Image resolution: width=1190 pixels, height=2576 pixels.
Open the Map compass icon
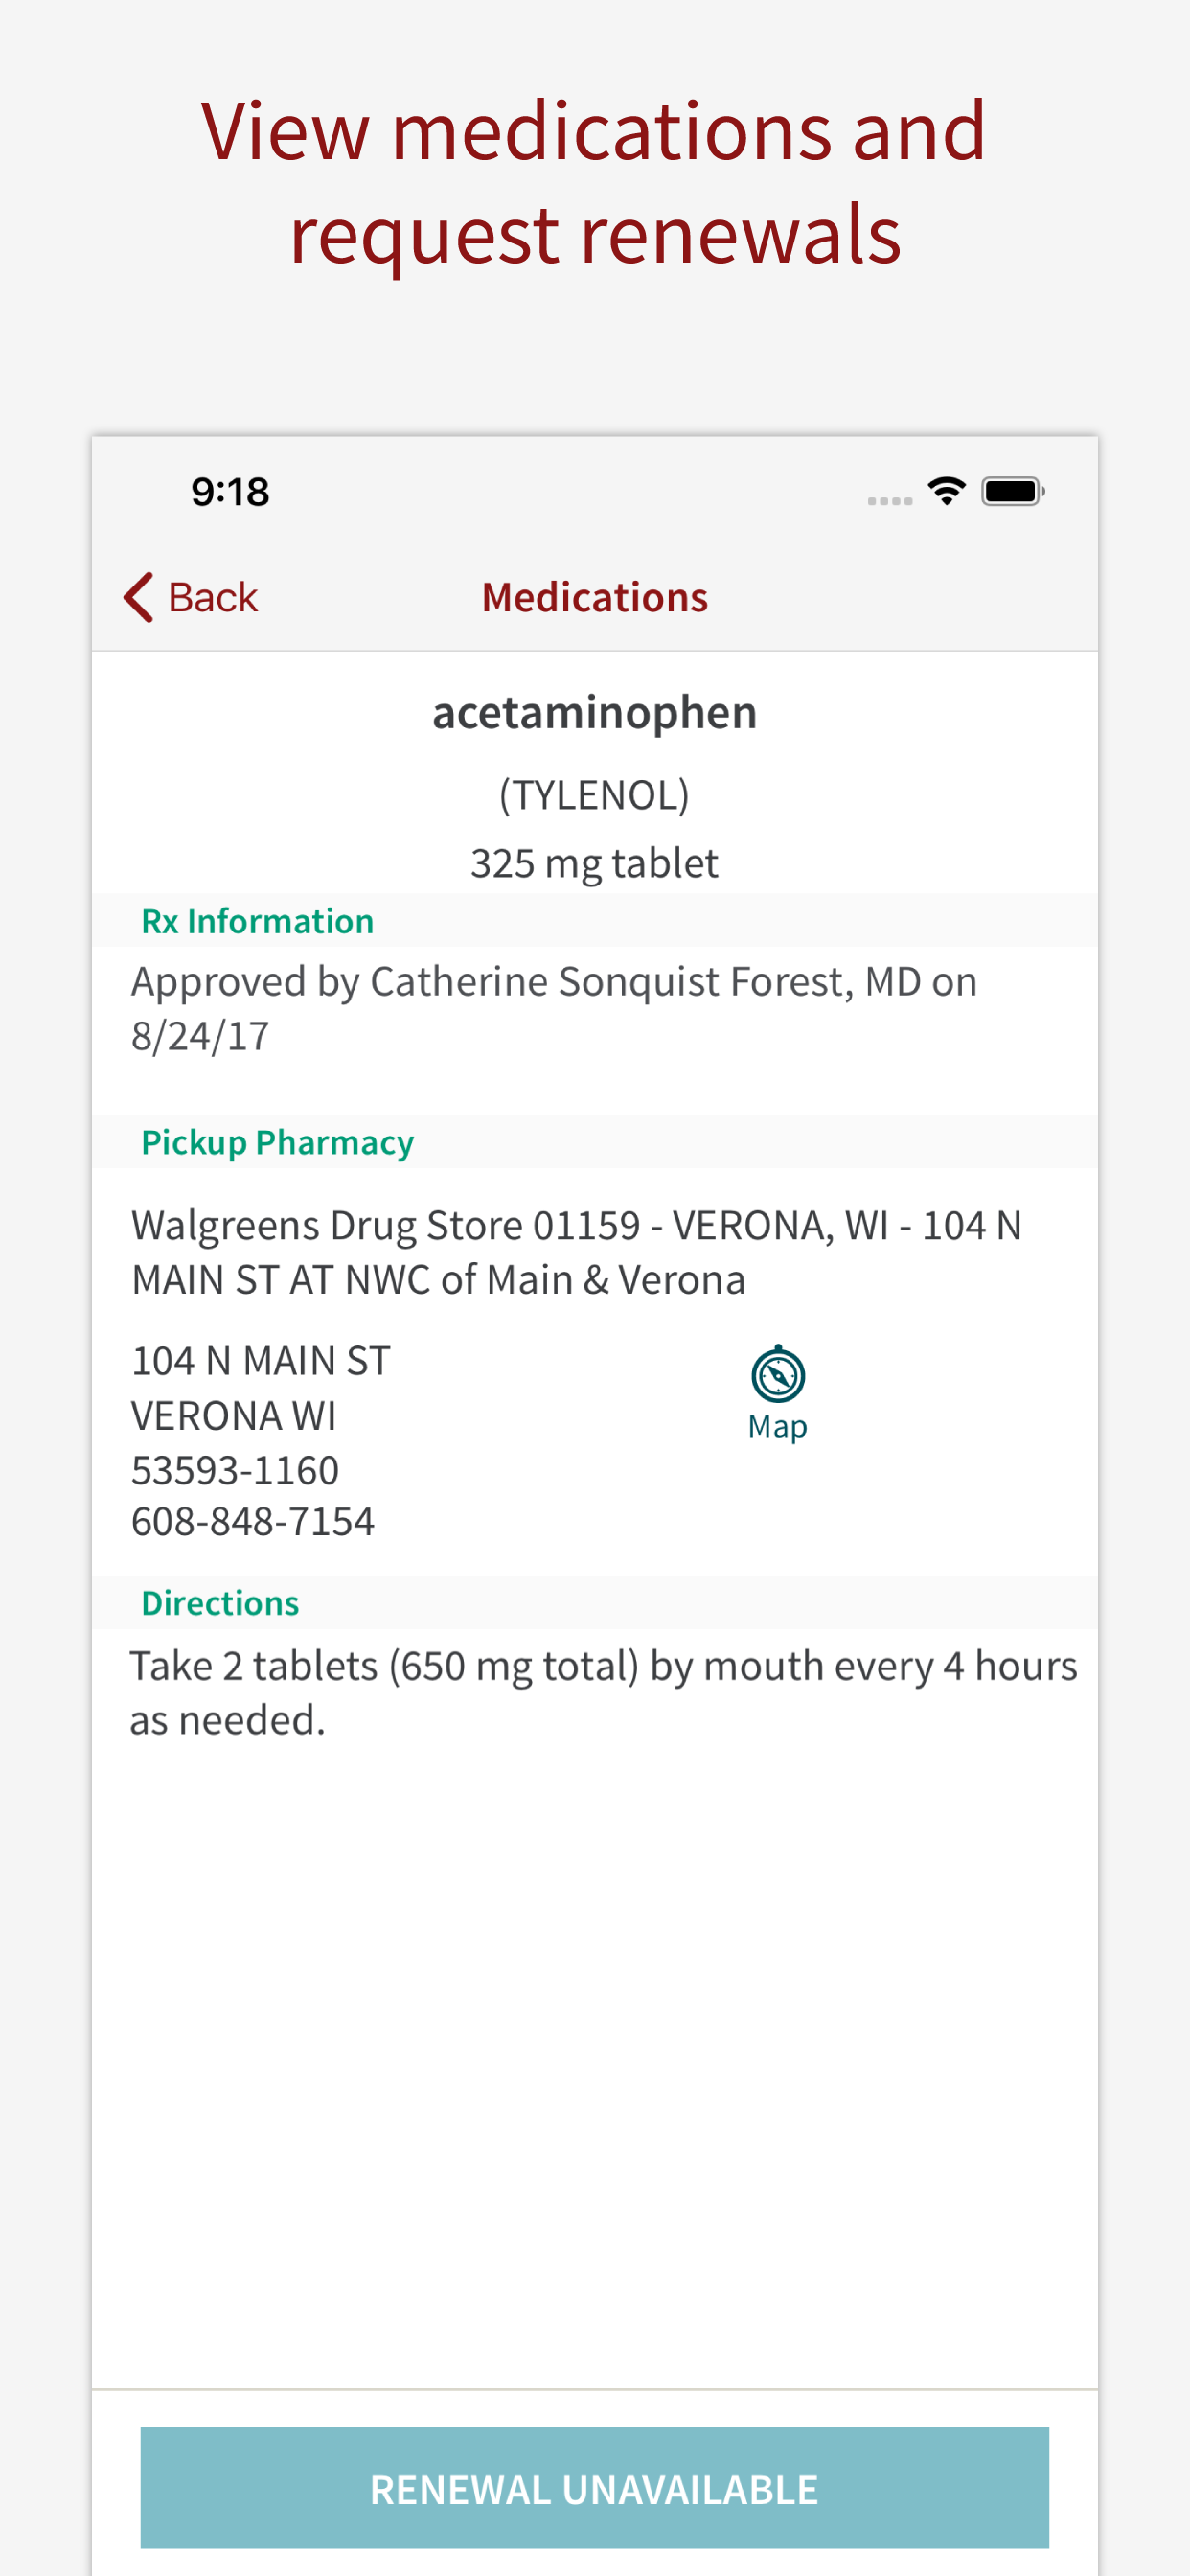pos(777,1374)
